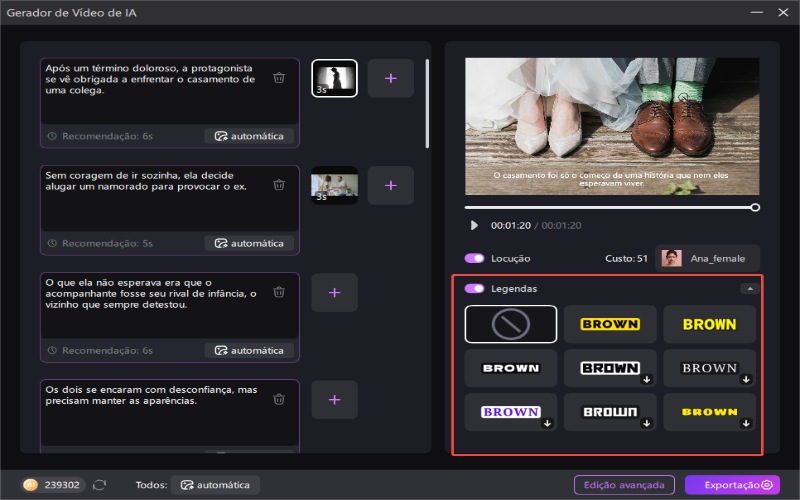This screenshot has height=500, width=800.
Task: Click the wedding shoes video preview
Action: tap(612, 126)
